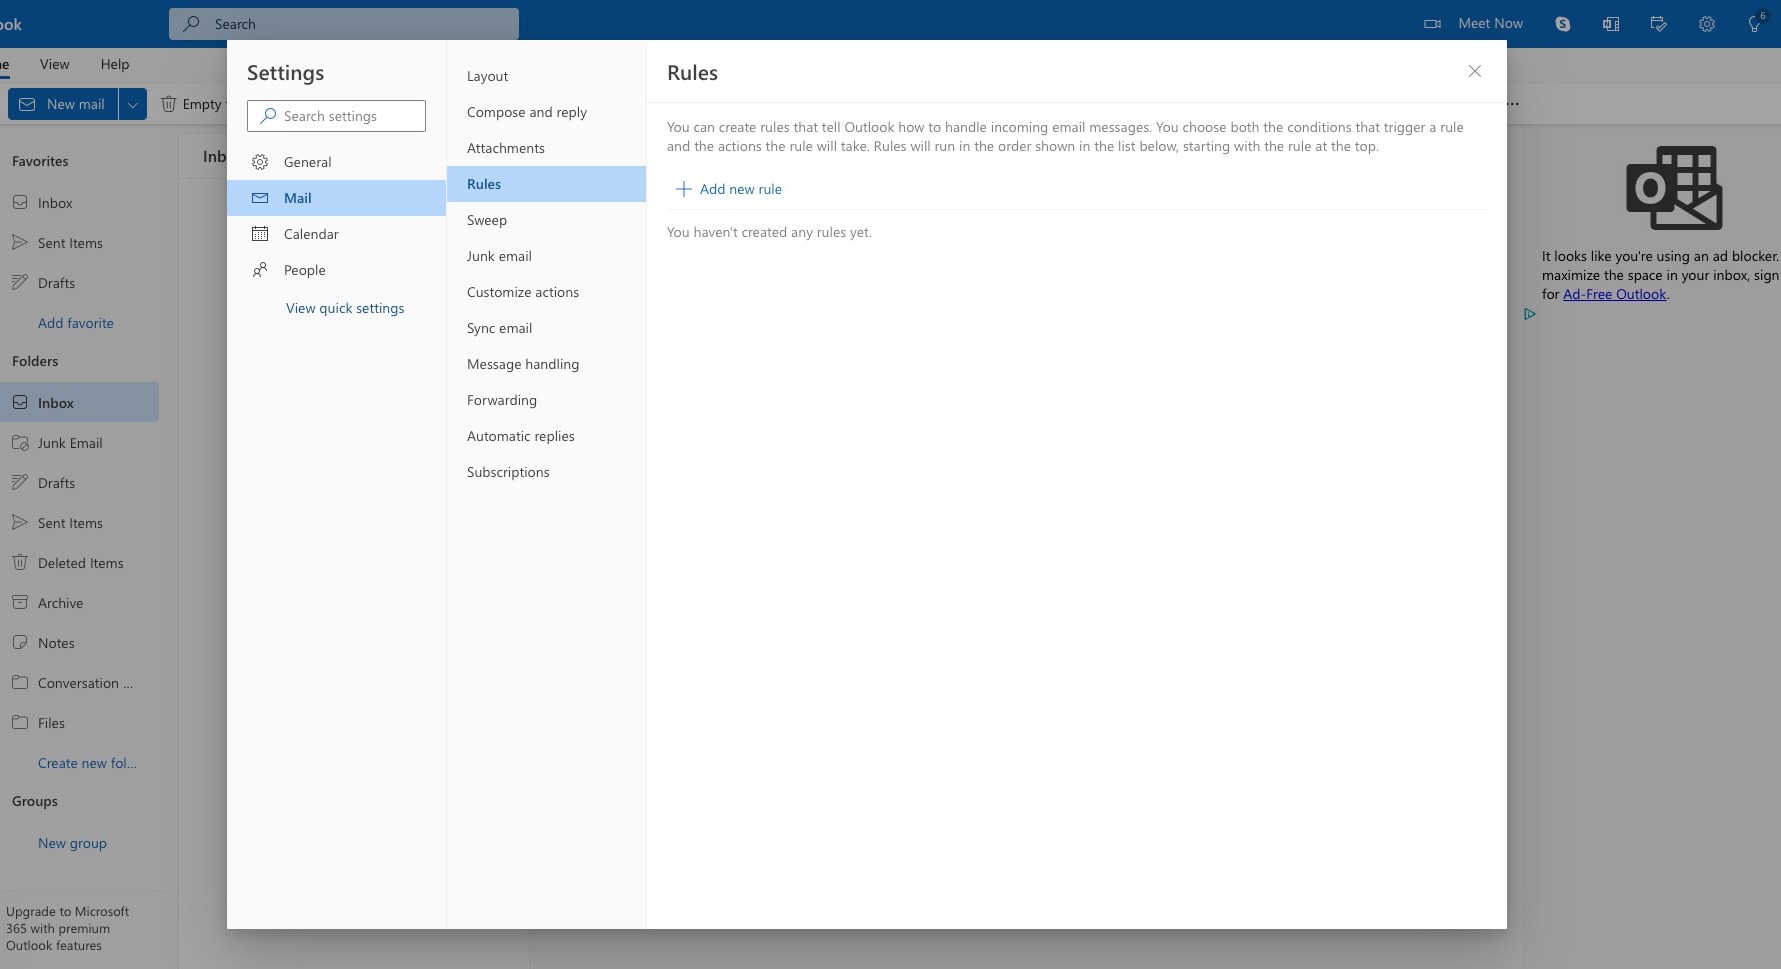
Task: Select the People icon in Settings
Action: [260, 270]
